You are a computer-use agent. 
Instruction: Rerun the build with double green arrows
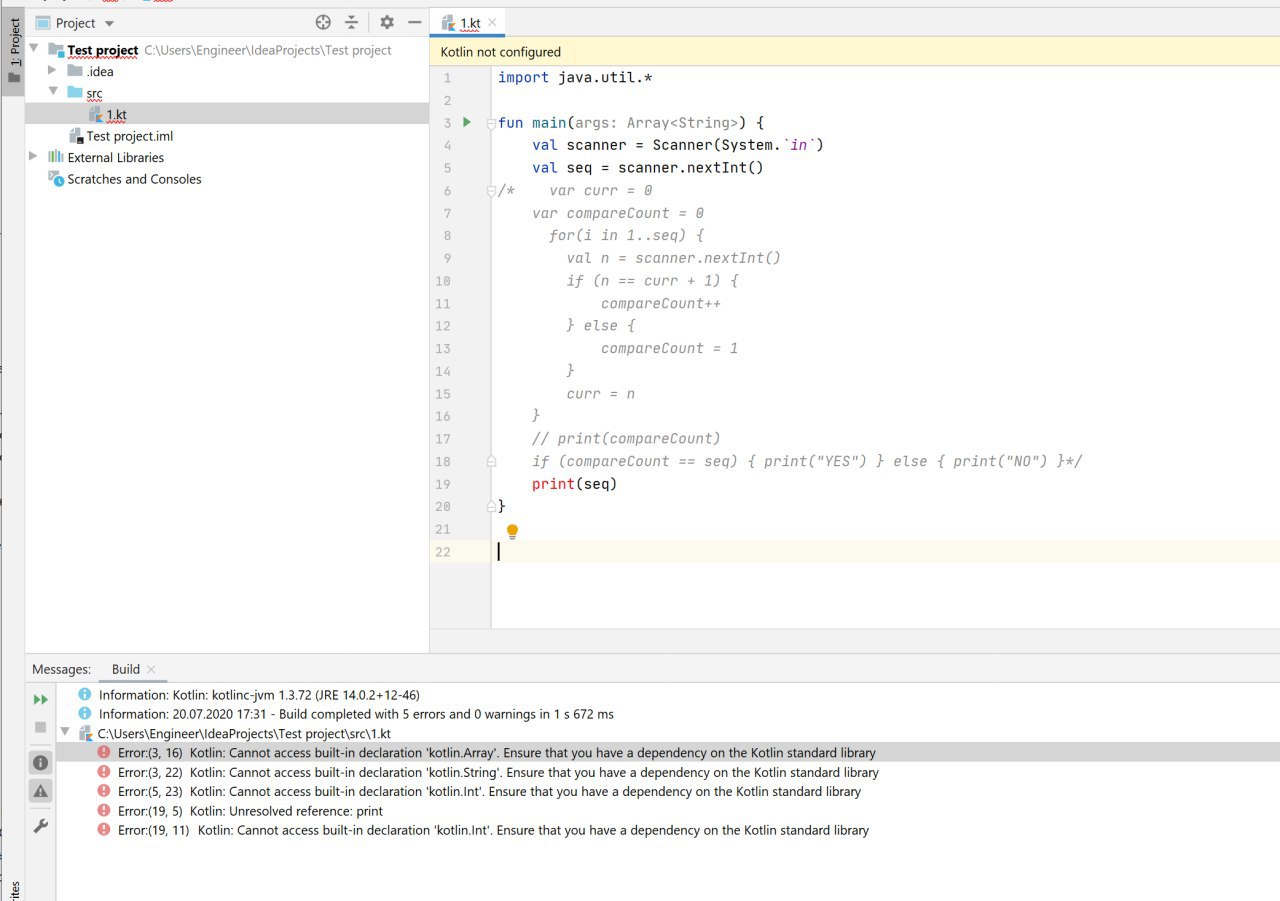coord(41,700)
